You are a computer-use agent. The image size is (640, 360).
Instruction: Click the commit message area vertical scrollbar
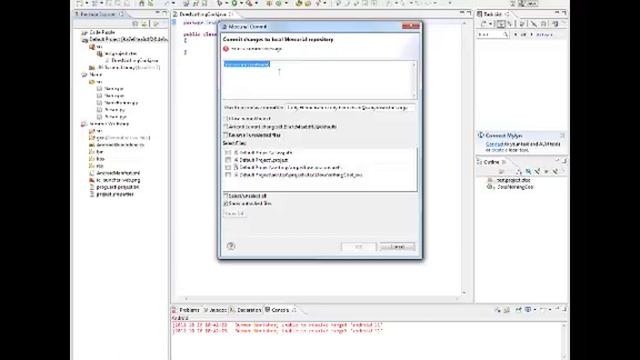[414, 80]
